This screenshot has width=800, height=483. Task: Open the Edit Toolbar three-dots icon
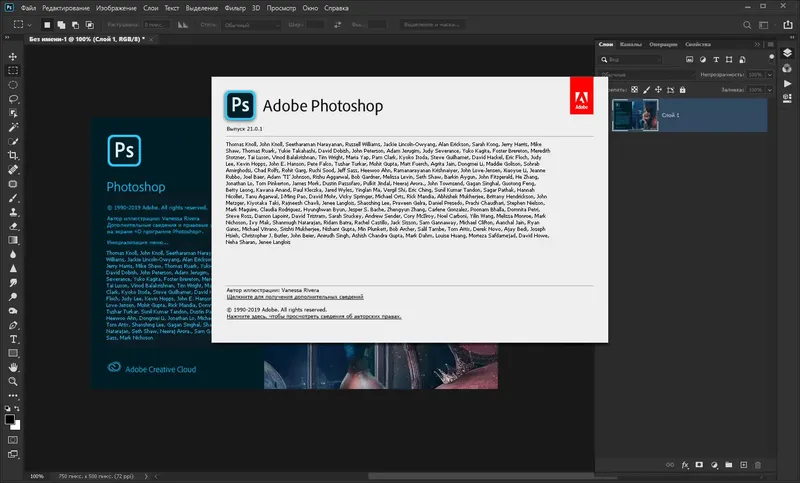[13, 396]
